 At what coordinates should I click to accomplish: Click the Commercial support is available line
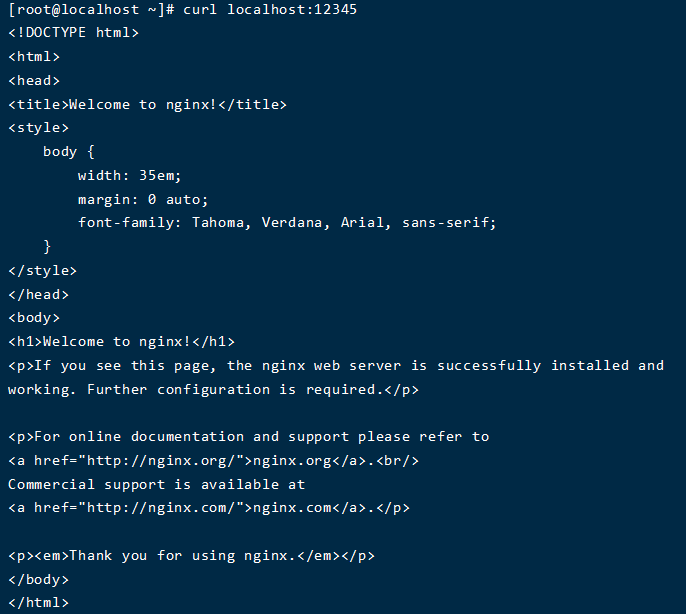point(156,484)
